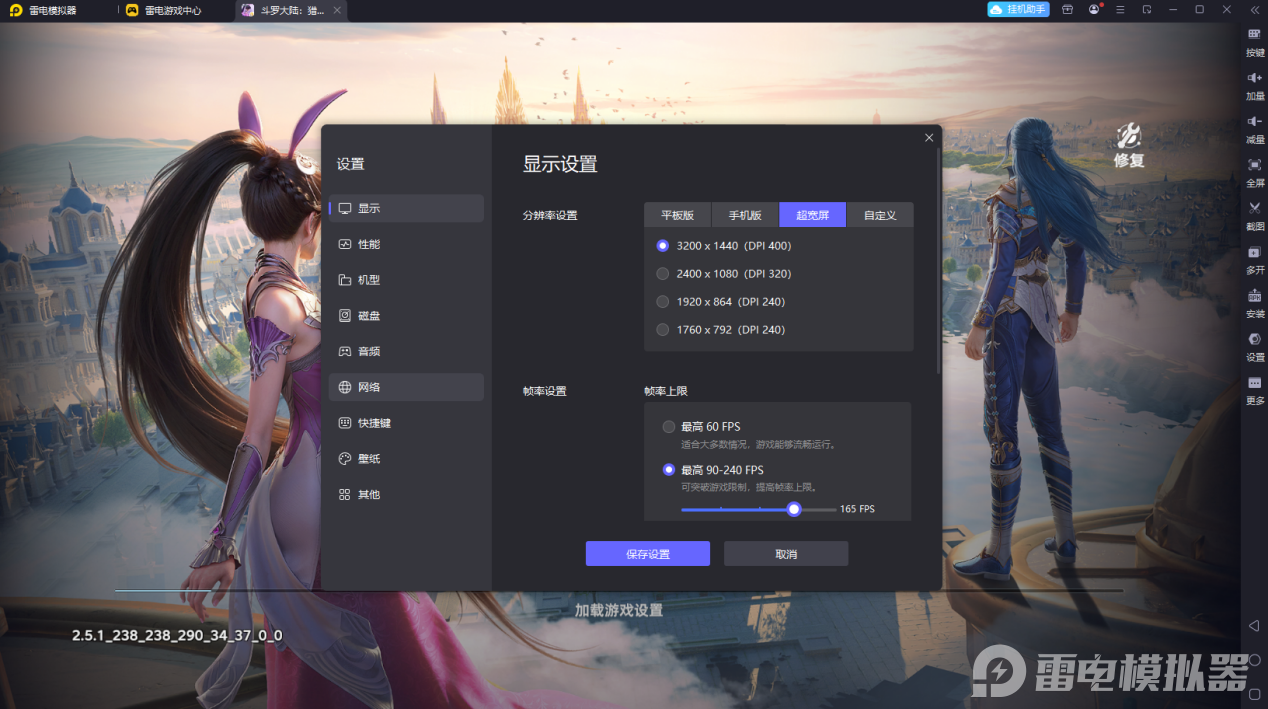Select 显示 settings category
The height and width of the screenshot is (709, 1268).
click(406, 208)
